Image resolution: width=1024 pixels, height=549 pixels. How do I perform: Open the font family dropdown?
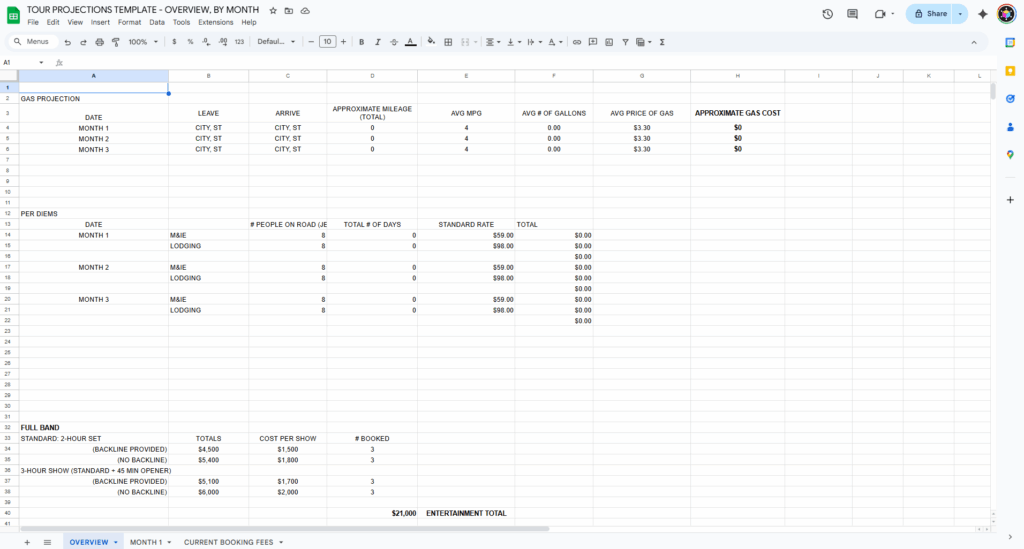[x=276, y=42]
